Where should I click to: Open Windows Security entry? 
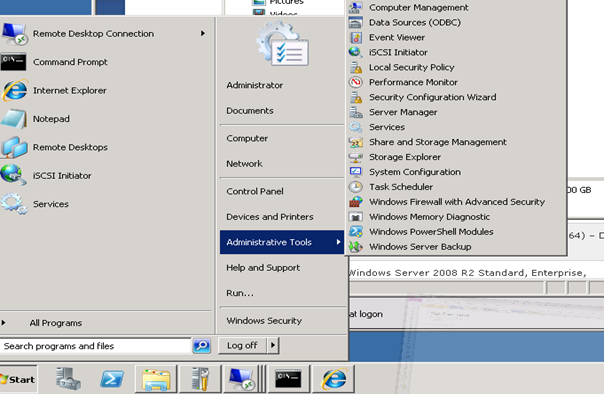pyautogui.click(x=264, y=321)
